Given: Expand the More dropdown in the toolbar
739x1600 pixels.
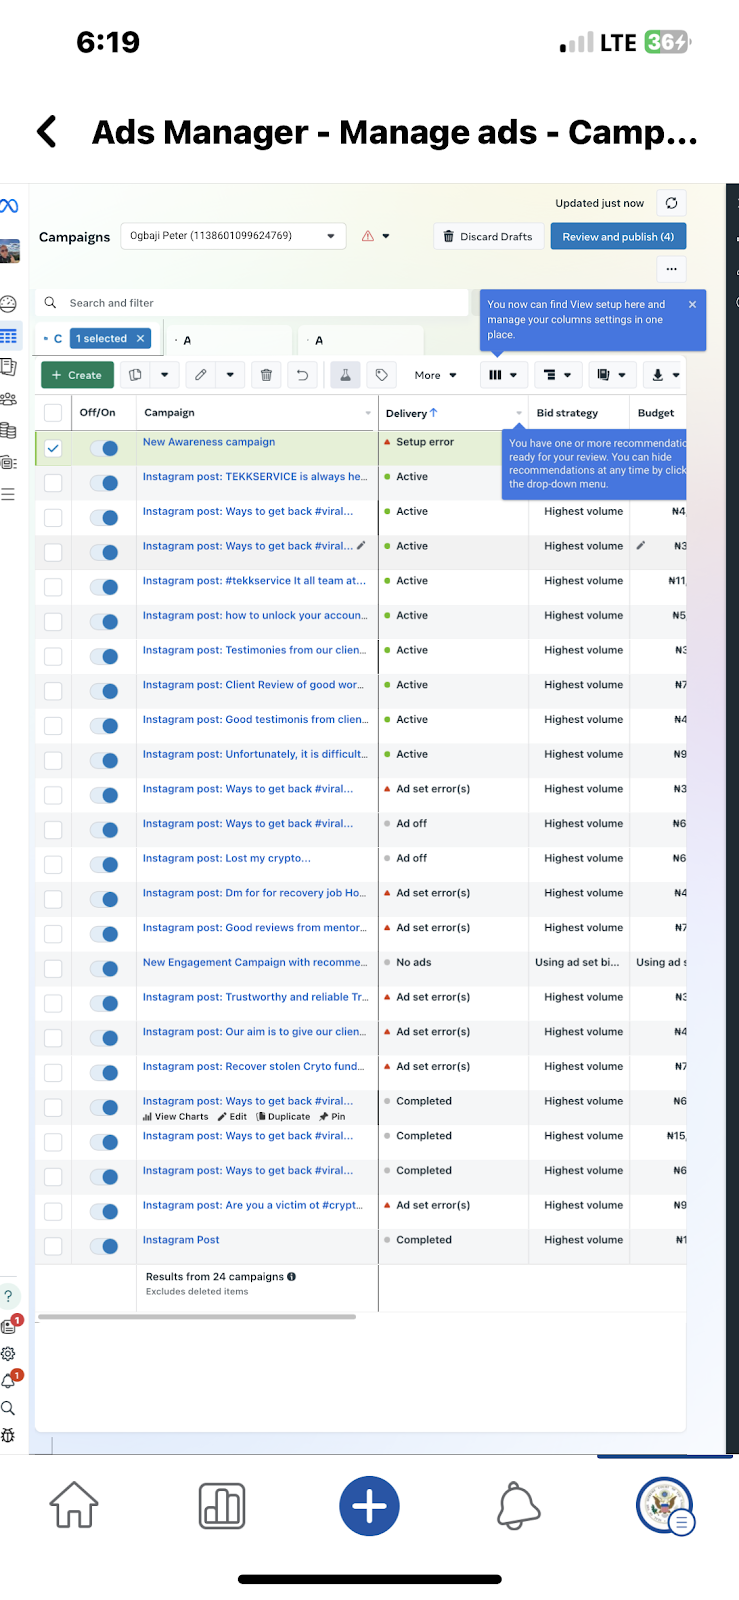Looking at the screenshot, I should (x=435, y=375).
